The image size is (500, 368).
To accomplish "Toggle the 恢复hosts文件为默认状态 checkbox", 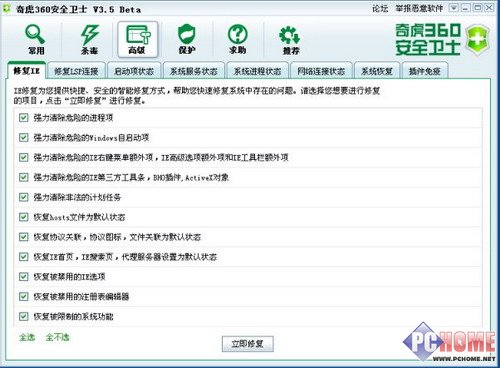I will 23,217.
